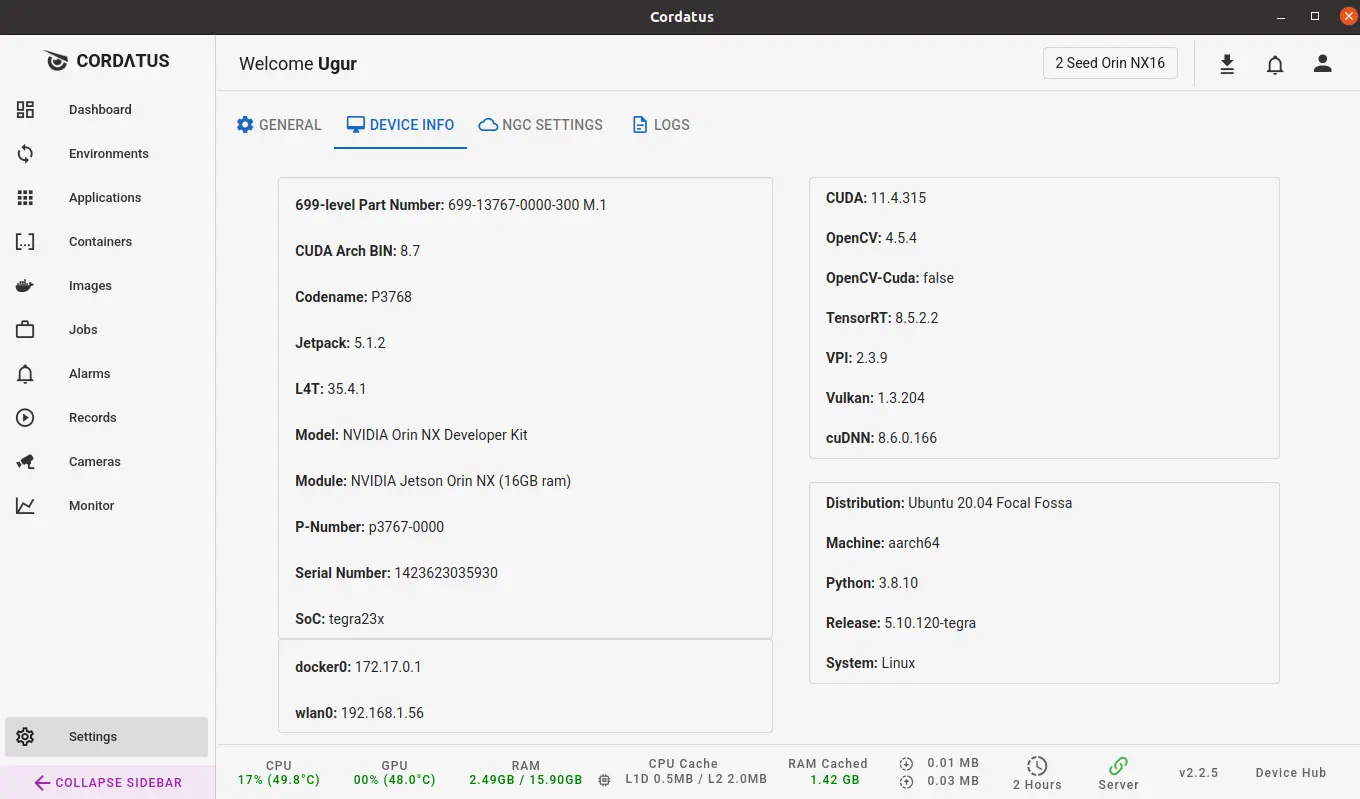Click the download icon in the header
The width and height of the screenshot is (1360, 799).
(1227, 64)
